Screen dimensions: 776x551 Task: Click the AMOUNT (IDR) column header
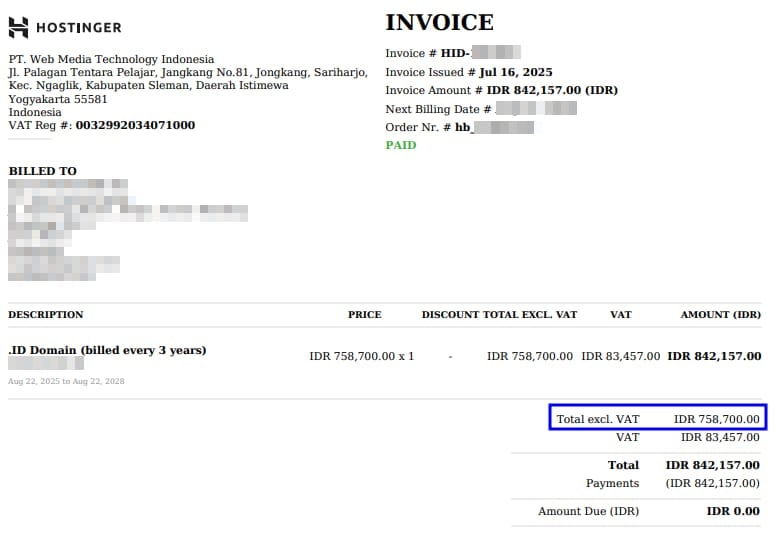[720, 315]
